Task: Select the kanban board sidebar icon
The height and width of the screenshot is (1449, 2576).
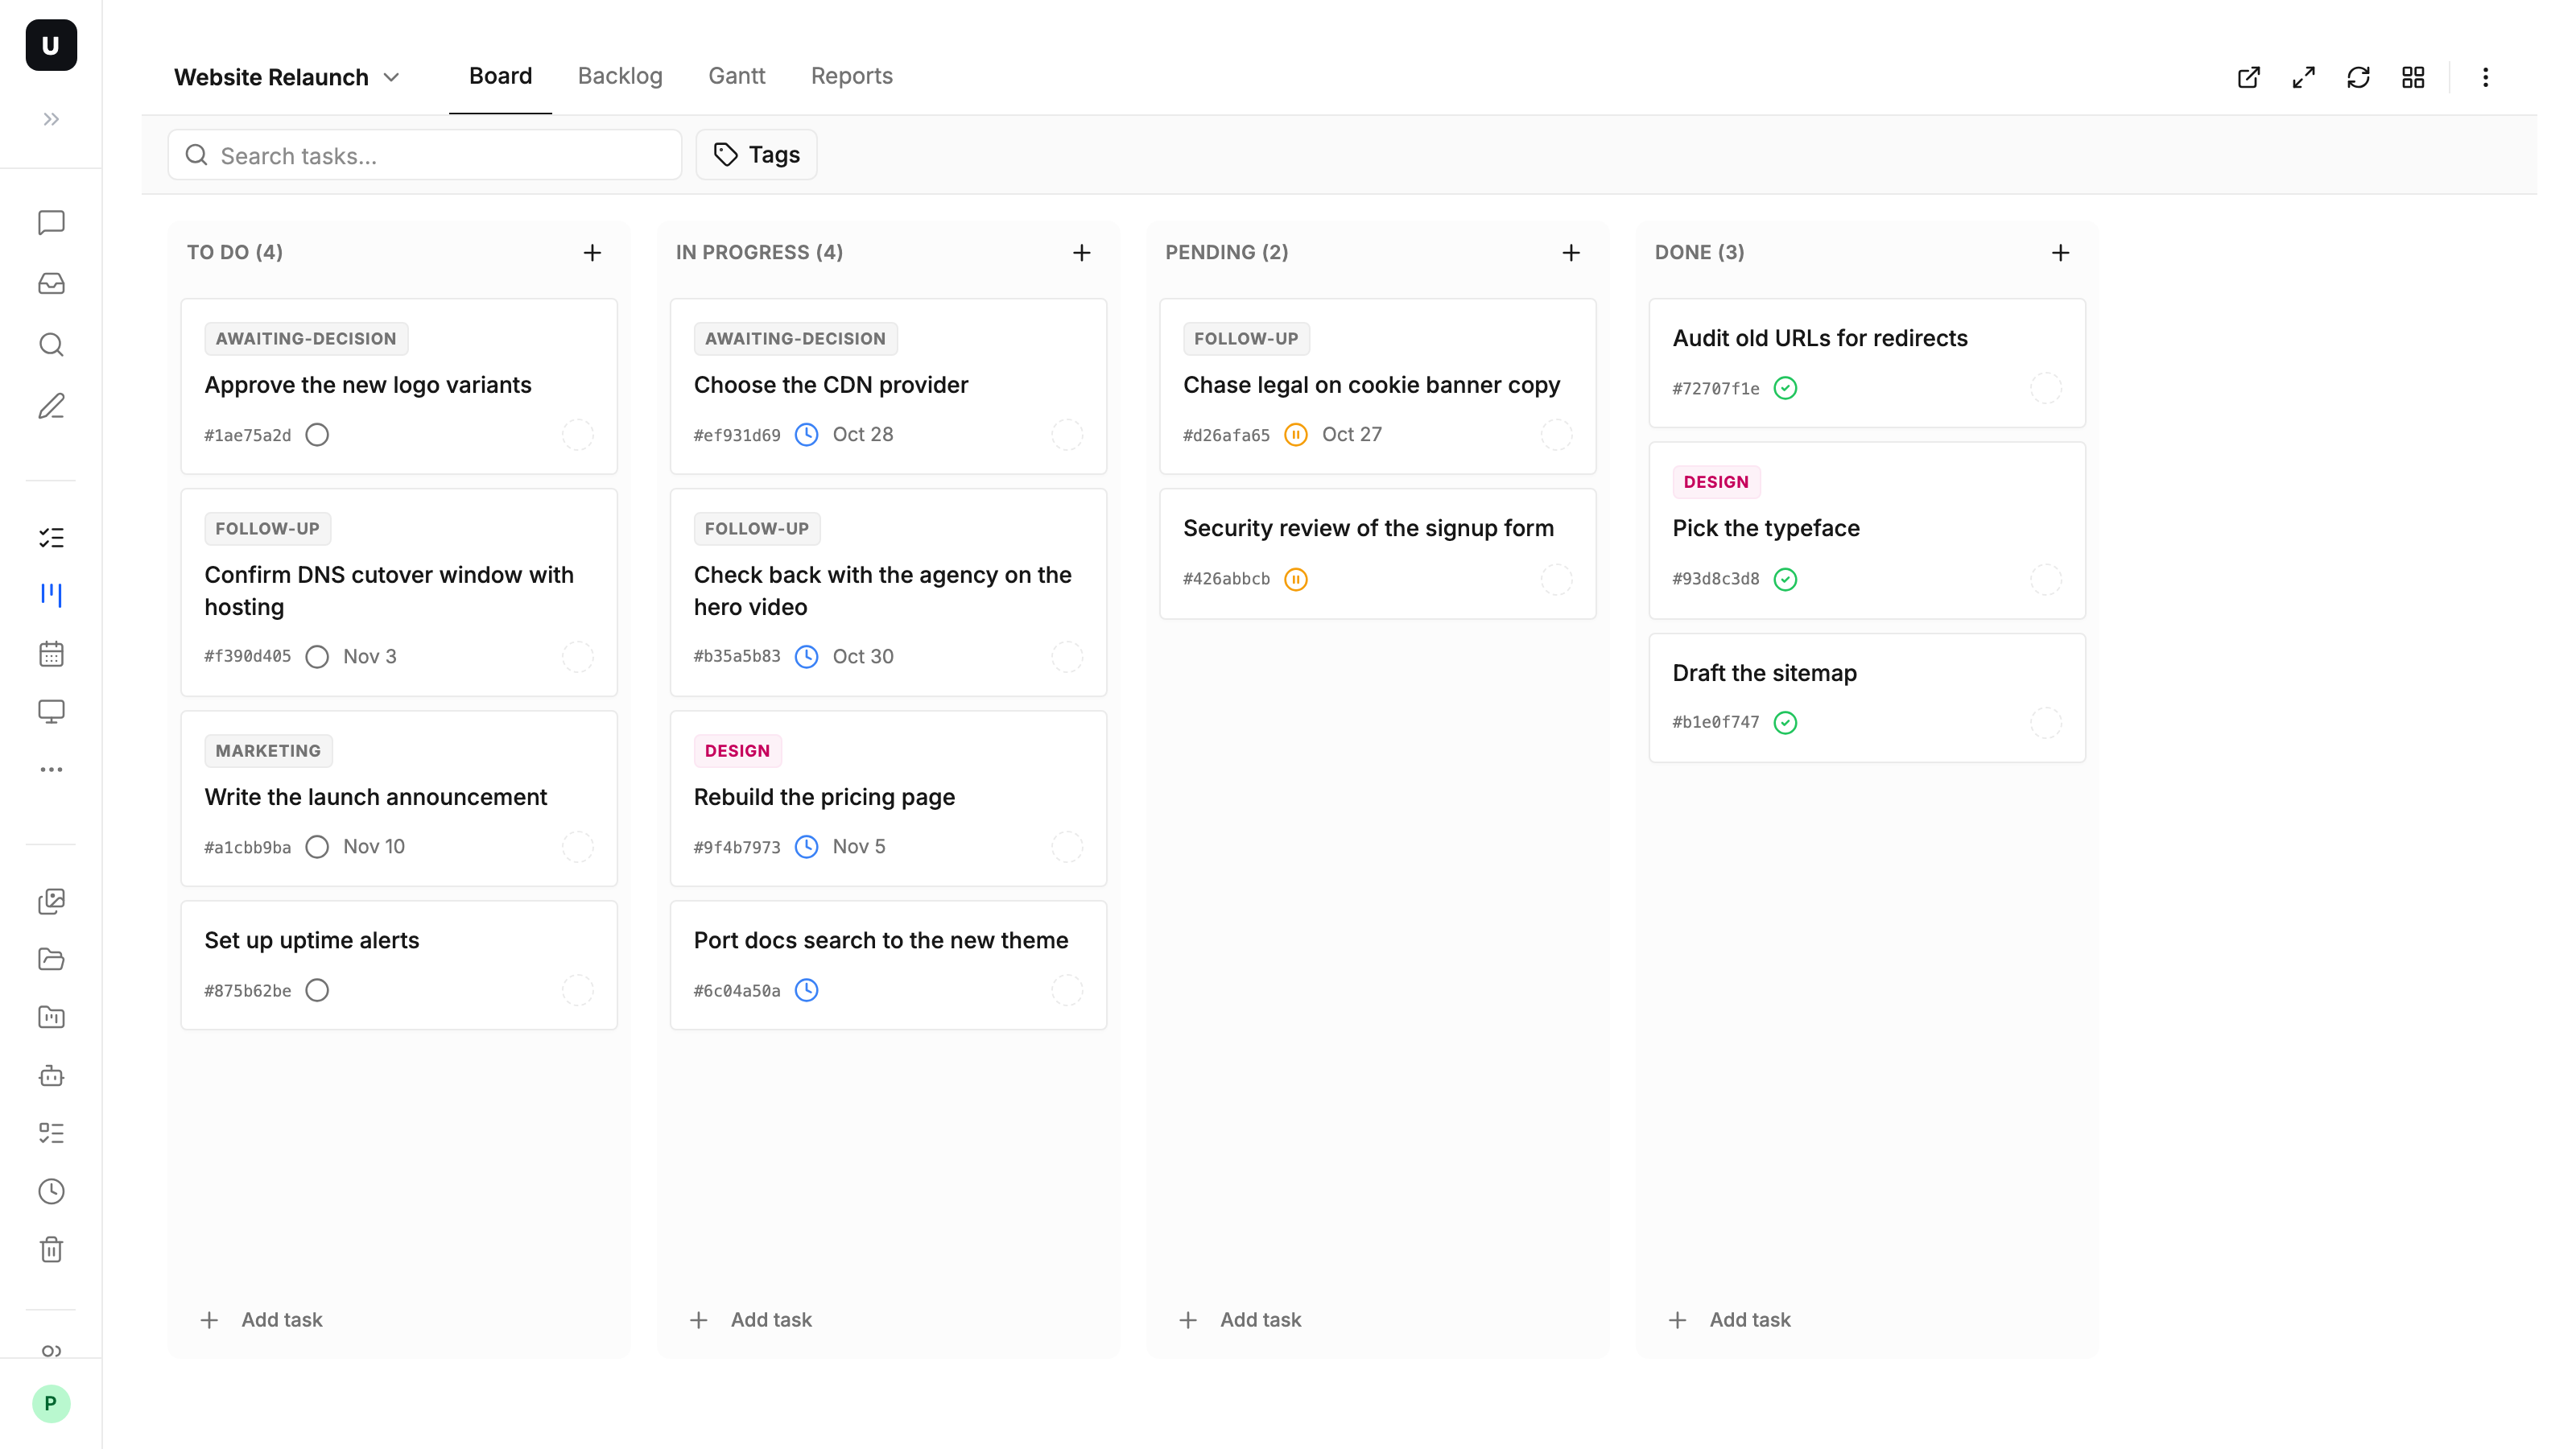Action: (x=51, y=595)
